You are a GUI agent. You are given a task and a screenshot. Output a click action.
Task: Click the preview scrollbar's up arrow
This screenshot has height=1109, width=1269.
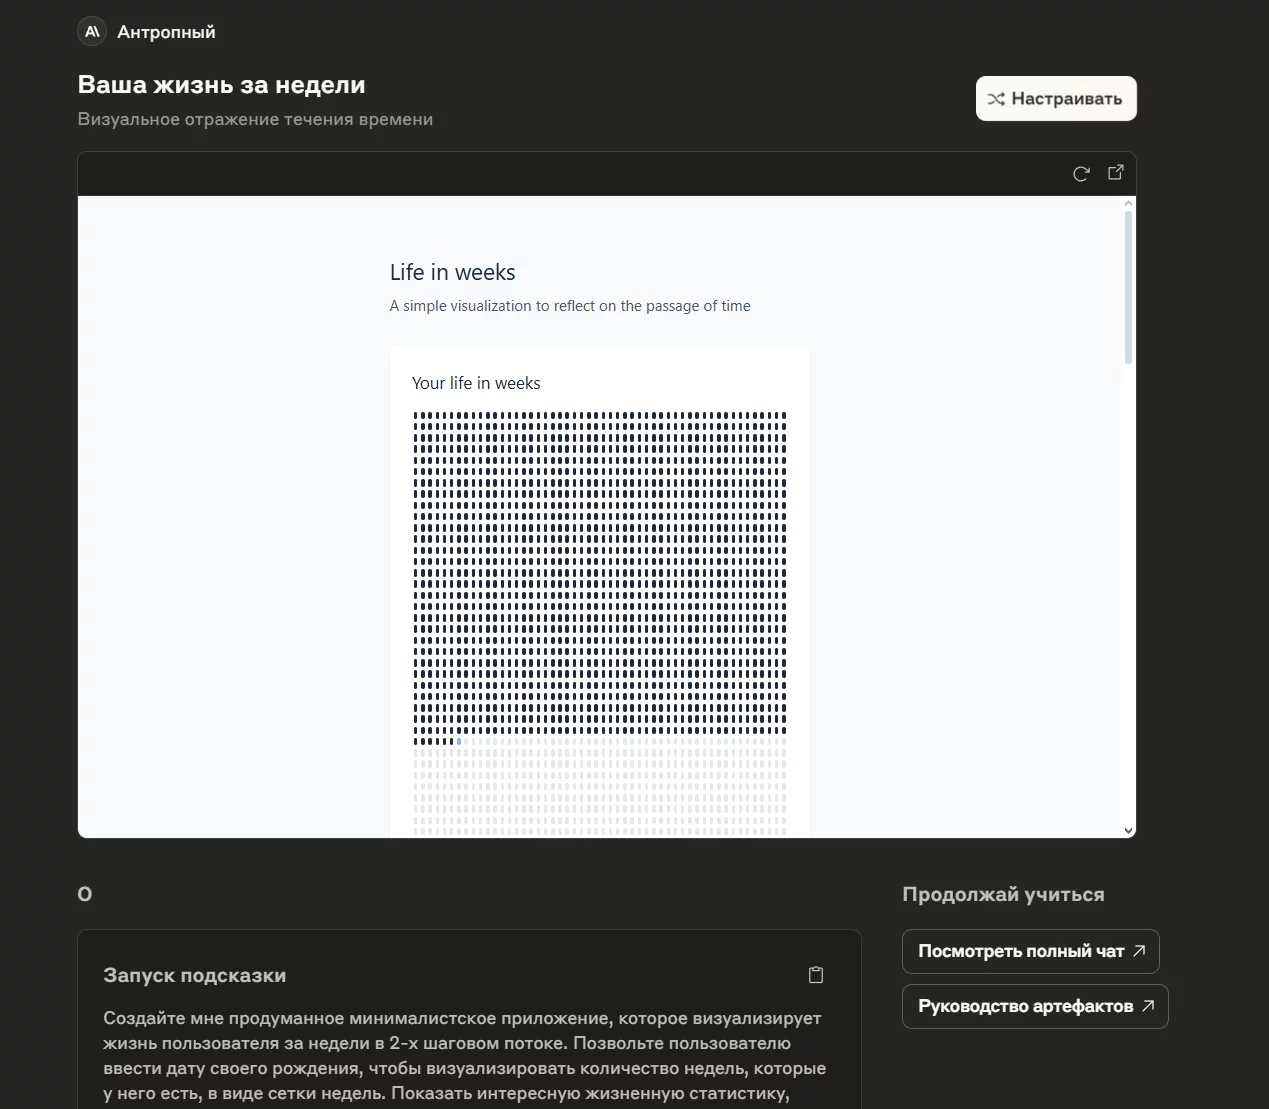tap(1129, 203)
